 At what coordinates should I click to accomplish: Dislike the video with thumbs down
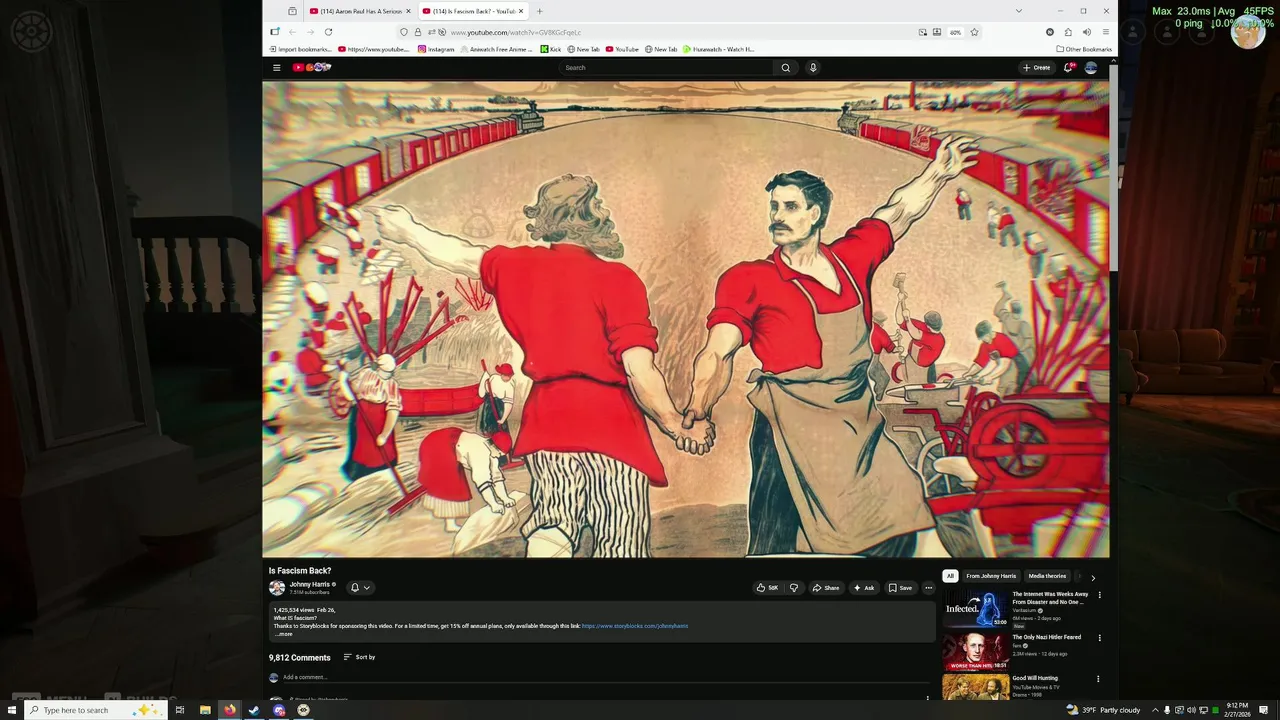(794, 588)
